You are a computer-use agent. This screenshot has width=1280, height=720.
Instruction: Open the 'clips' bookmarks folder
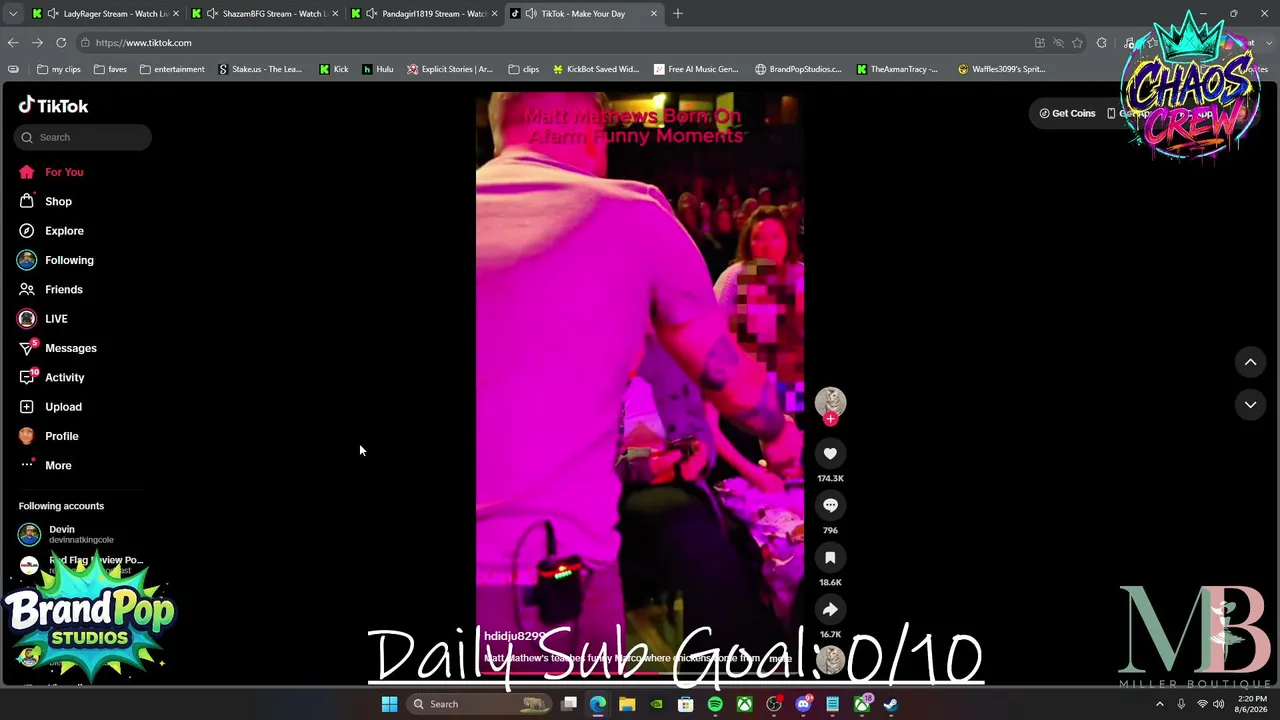point(523,69)
